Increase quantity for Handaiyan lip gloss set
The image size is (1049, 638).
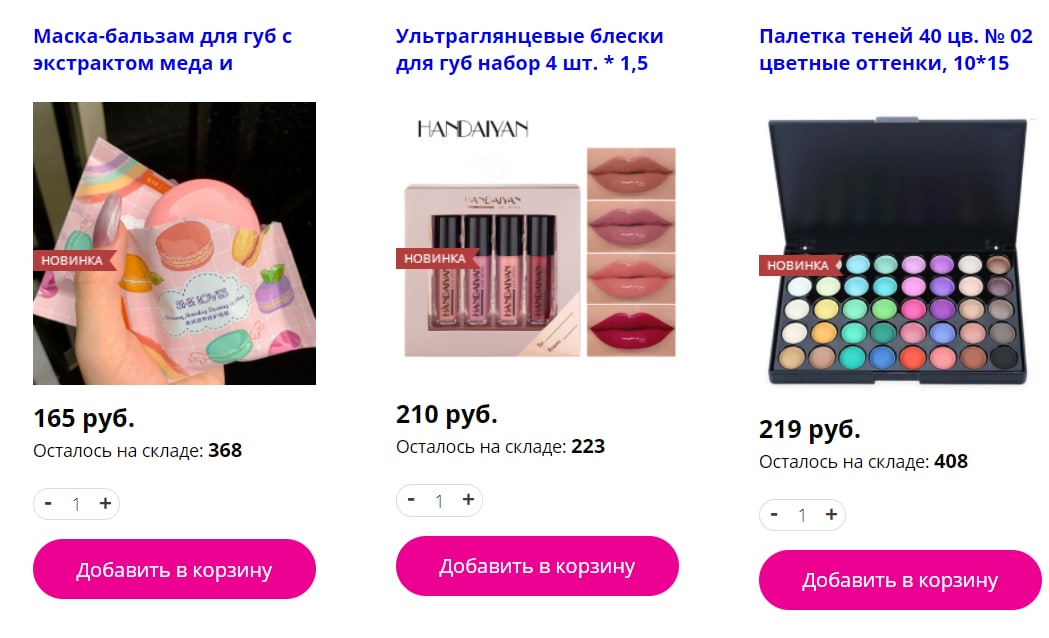click(x=468, y=500)
